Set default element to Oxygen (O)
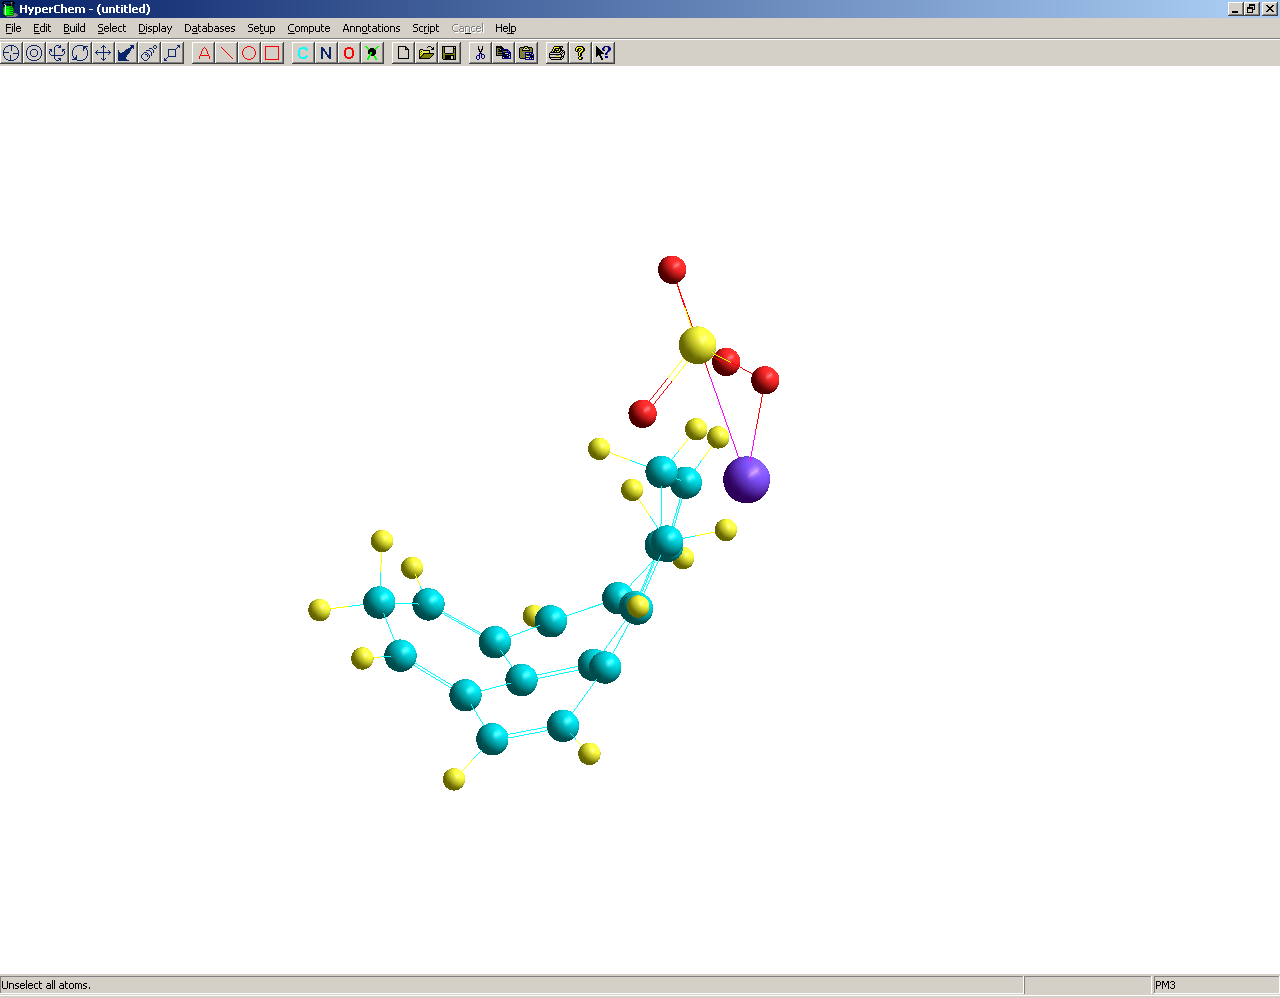Screen dimensions: 1280x998 [349, 53]
